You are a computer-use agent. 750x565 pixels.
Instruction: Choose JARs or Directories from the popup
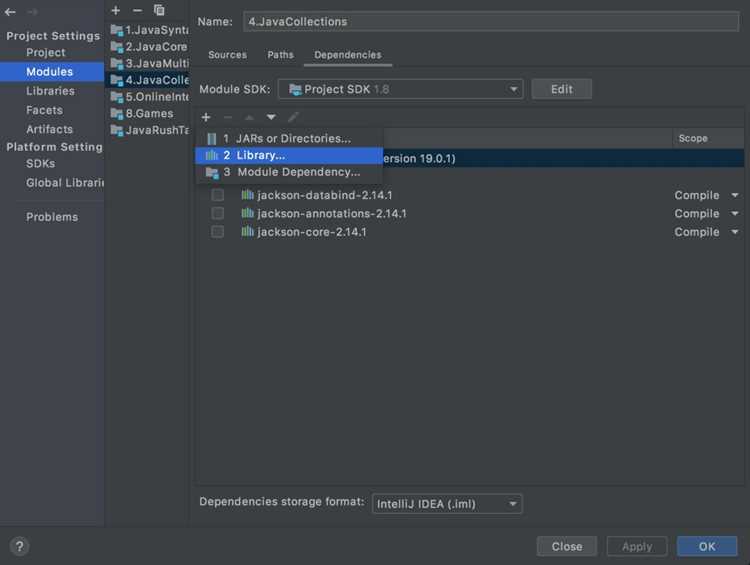click(x=289, y=139)
